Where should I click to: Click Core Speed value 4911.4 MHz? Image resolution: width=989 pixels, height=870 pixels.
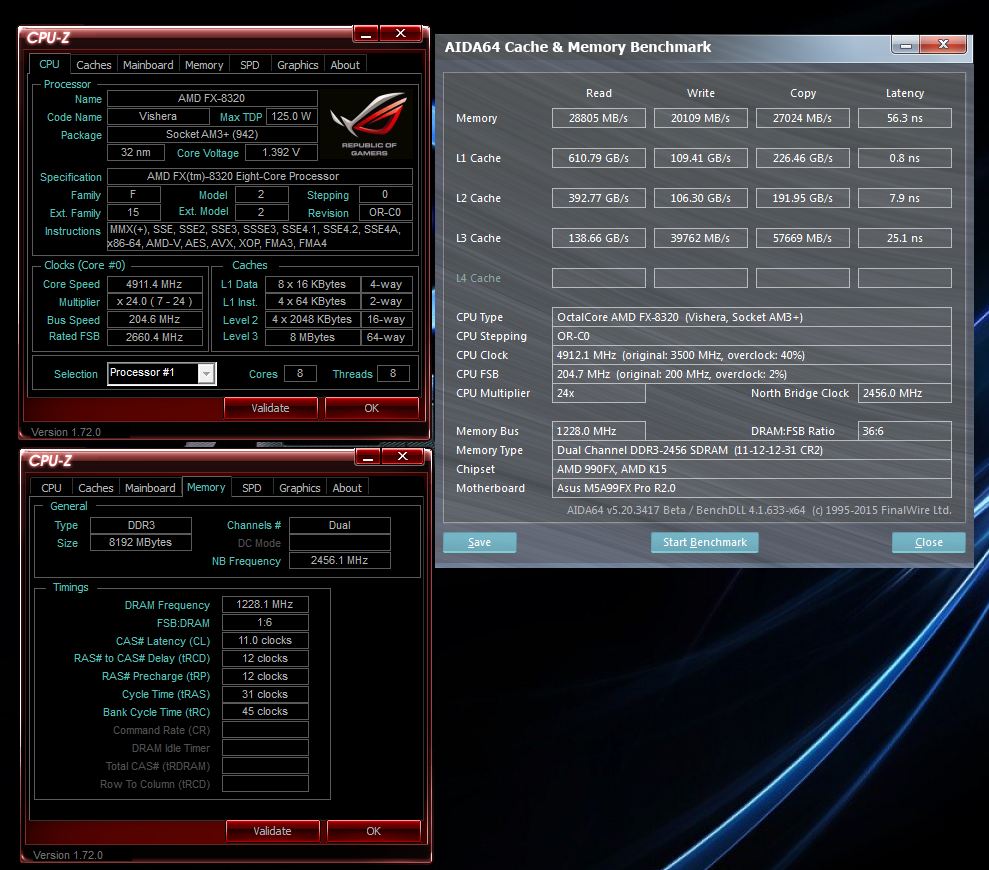pos(155,285)
